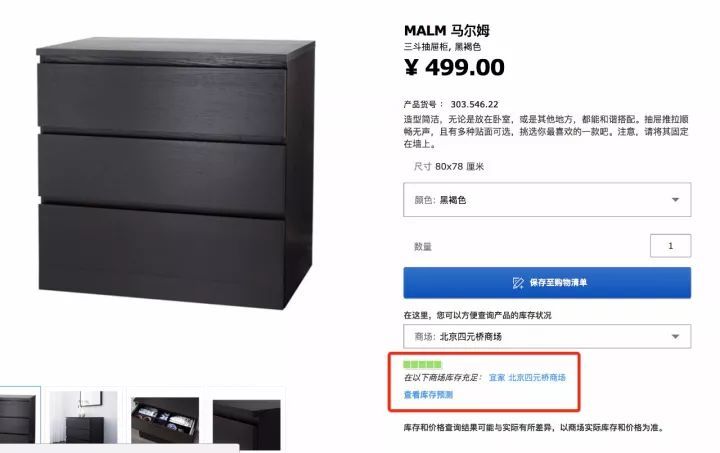Click 保存至购物清单 button
Image resolution: width=720 pixels, height=453 pixels.
tap(547, 283)
